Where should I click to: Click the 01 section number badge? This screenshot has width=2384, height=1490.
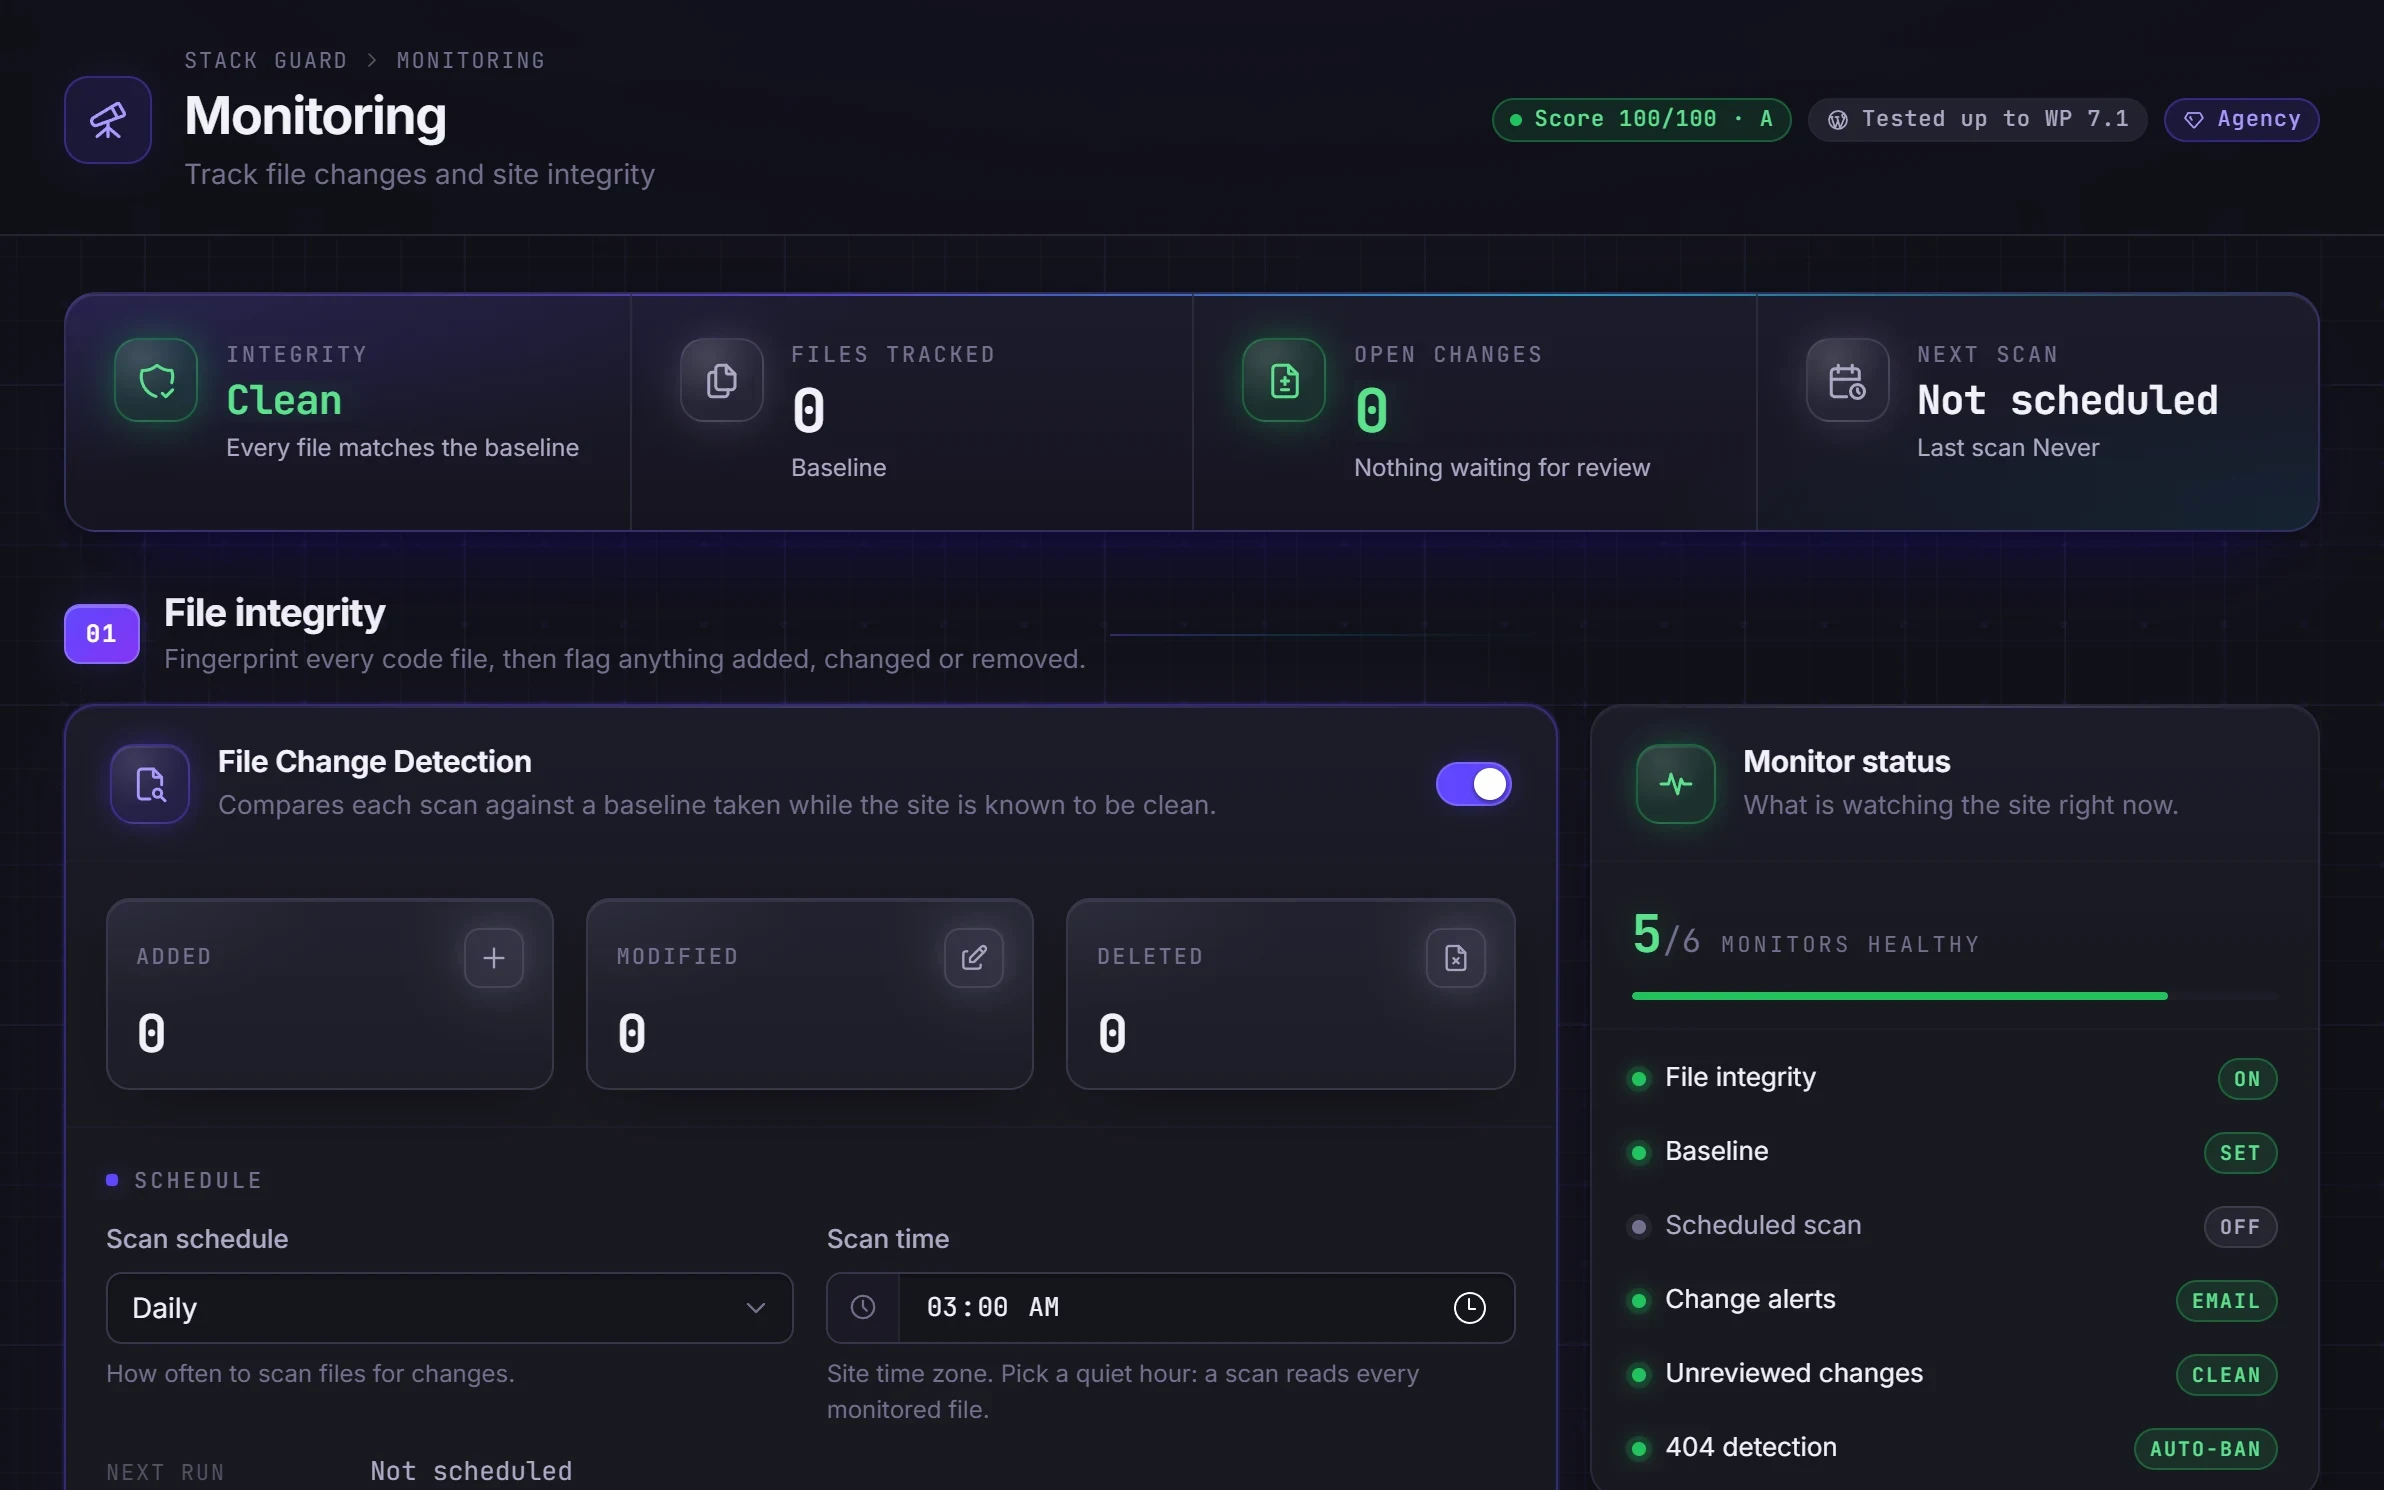(102, 634)
